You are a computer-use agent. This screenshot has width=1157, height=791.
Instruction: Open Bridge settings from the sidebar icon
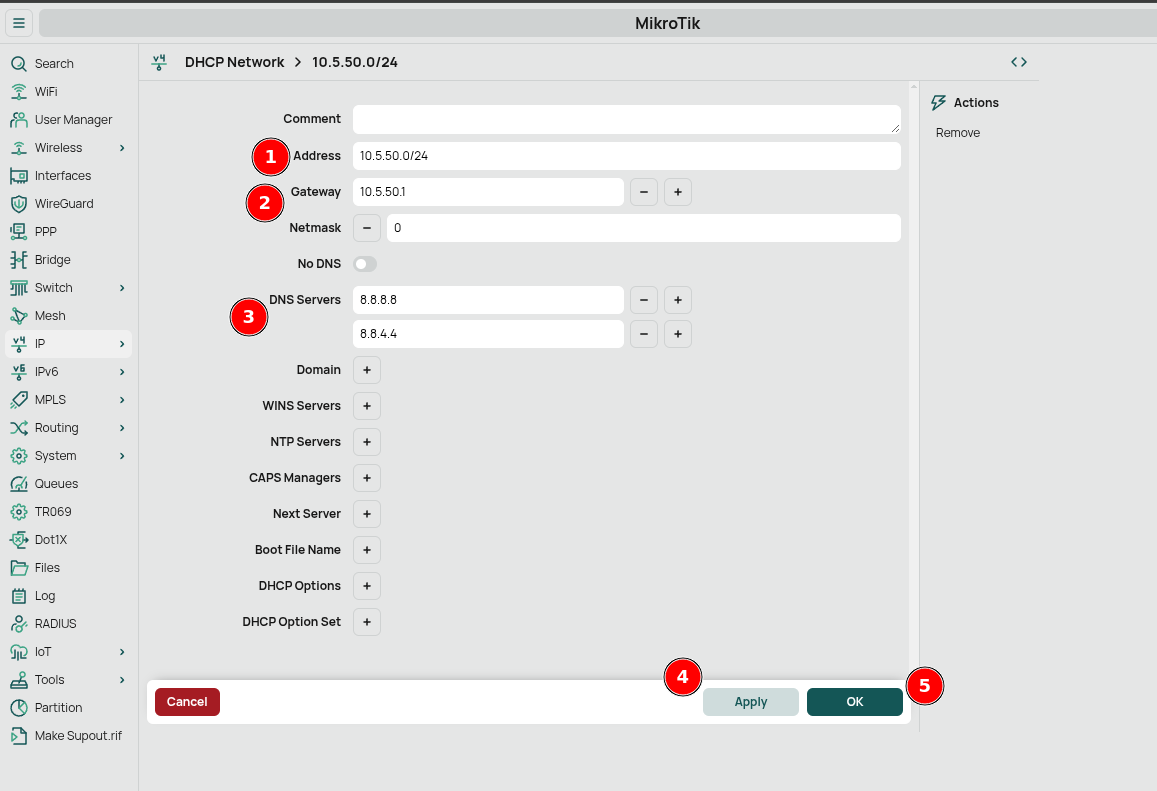pos(20,259)
